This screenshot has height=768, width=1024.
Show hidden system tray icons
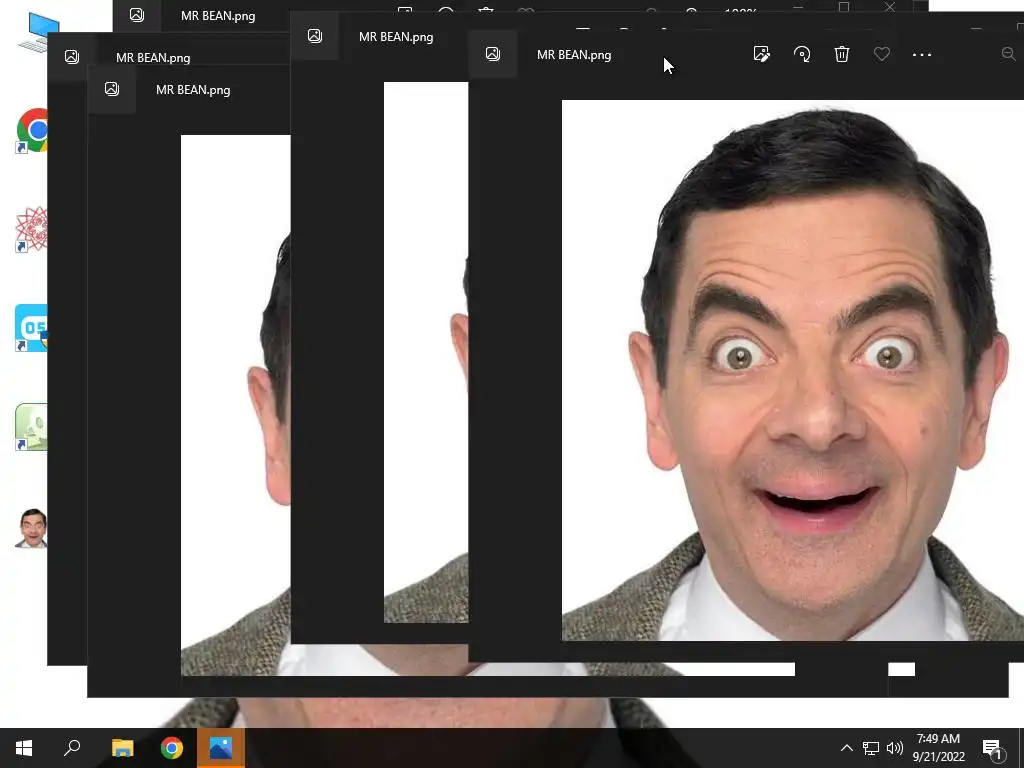(846, 748)
